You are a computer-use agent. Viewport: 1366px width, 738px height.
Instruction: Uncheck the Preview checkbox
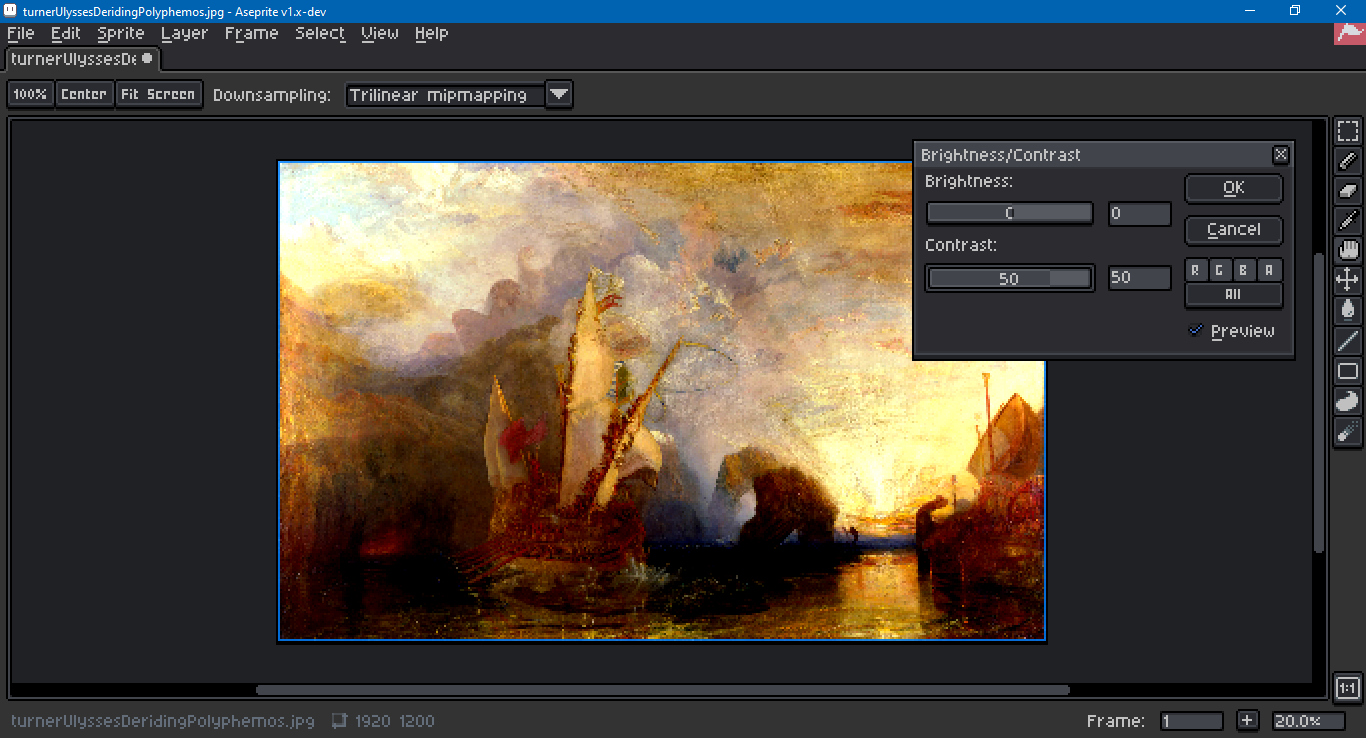(x=1195, y=331)
